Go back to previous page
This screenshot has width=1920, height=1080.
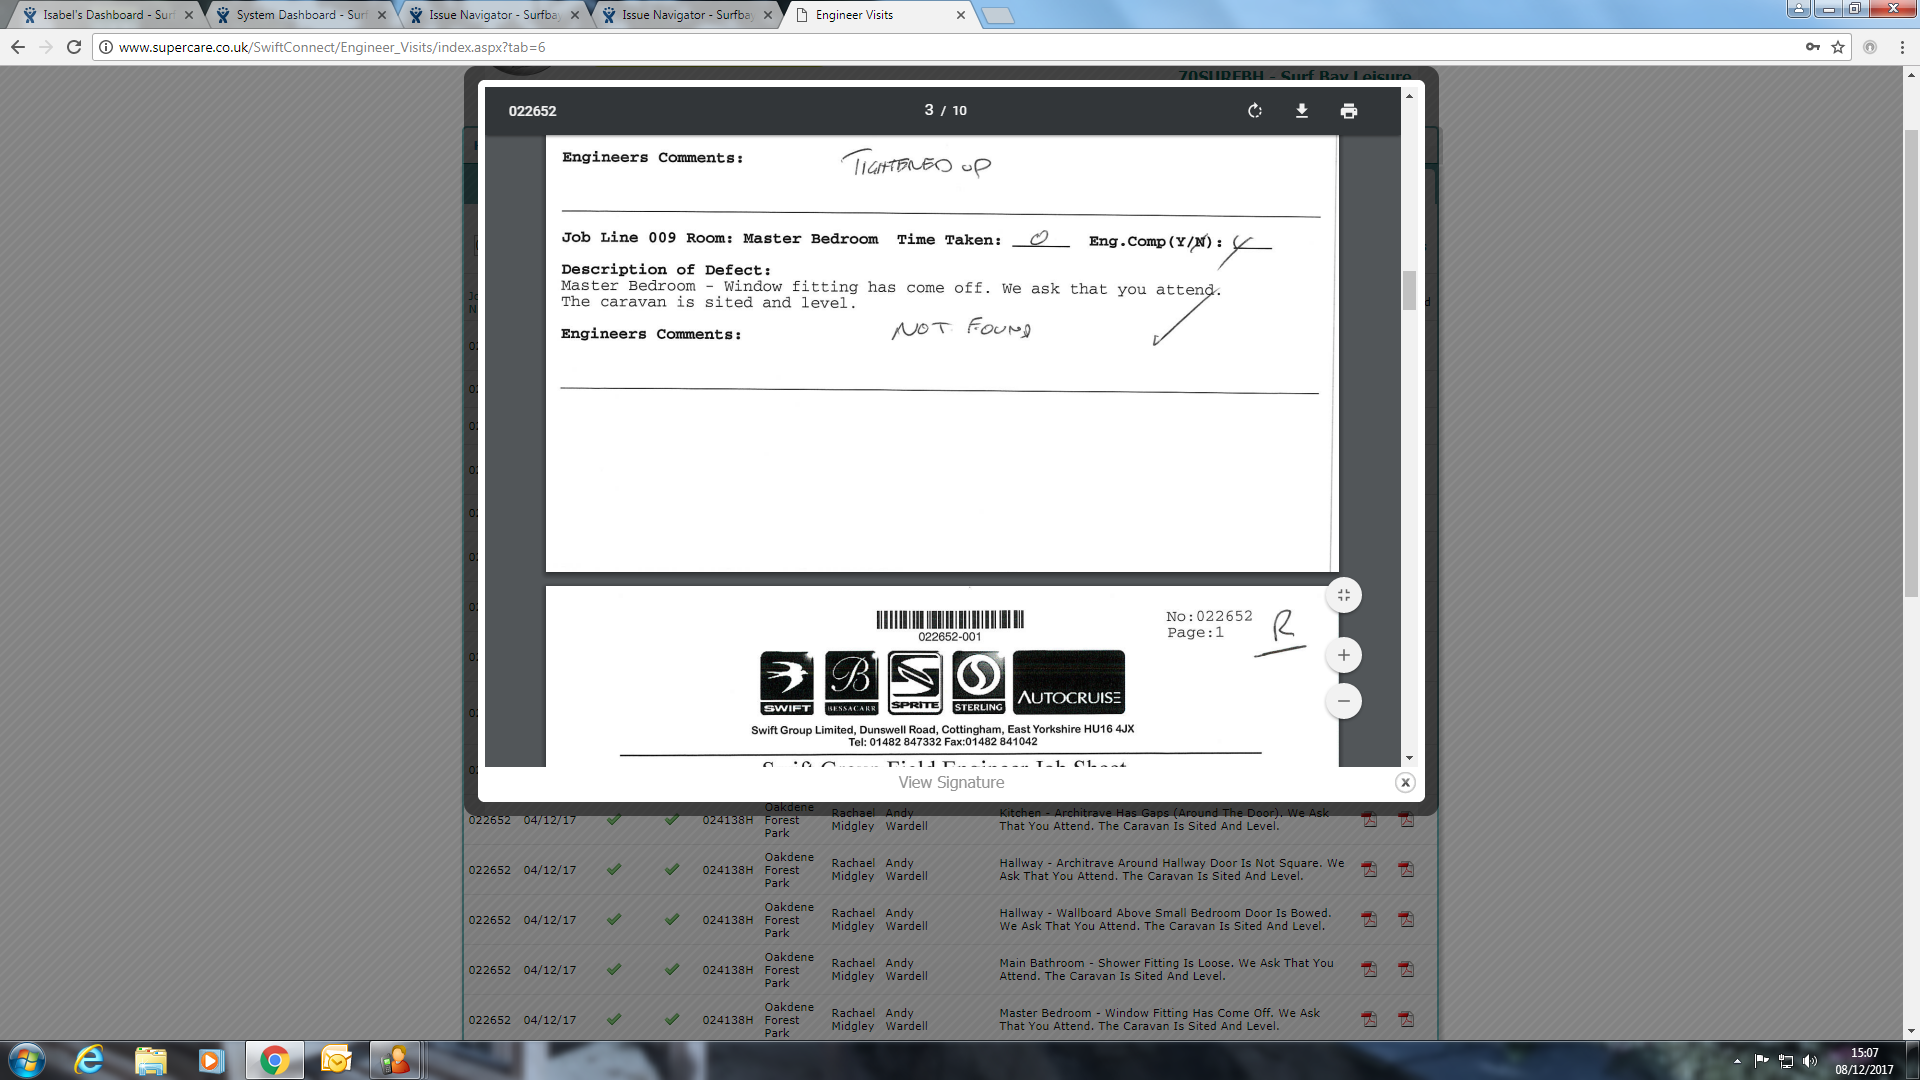18,47
